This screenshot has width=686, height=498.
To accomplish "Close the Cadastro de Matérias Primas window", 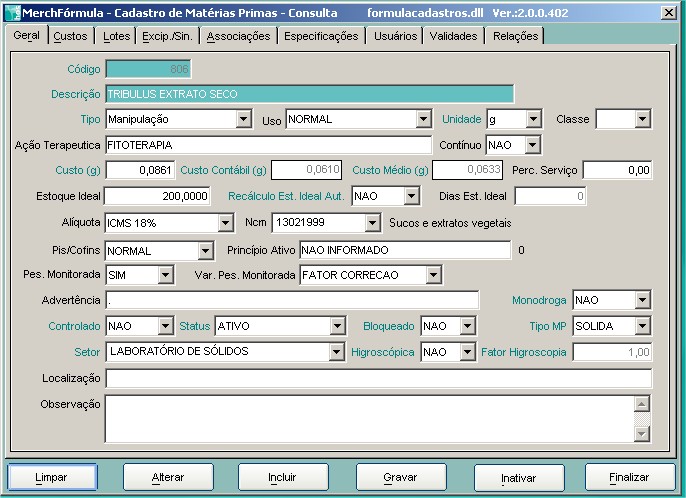I will (x=668, y=12).
